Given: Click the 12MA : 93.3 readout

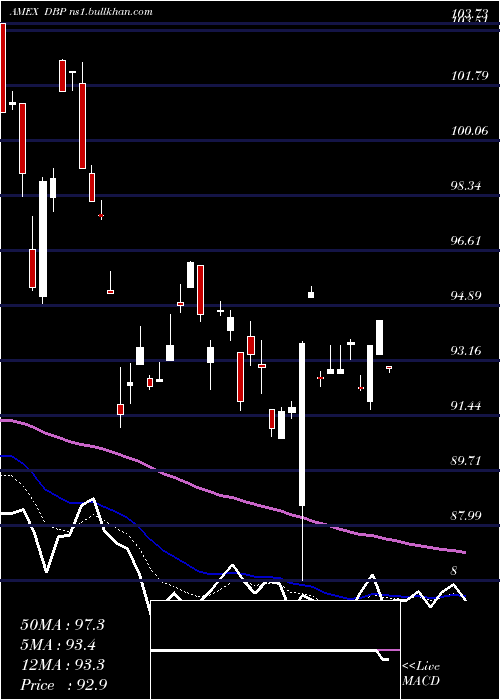Looking at the screenshot, I should [x=62, y=665].
